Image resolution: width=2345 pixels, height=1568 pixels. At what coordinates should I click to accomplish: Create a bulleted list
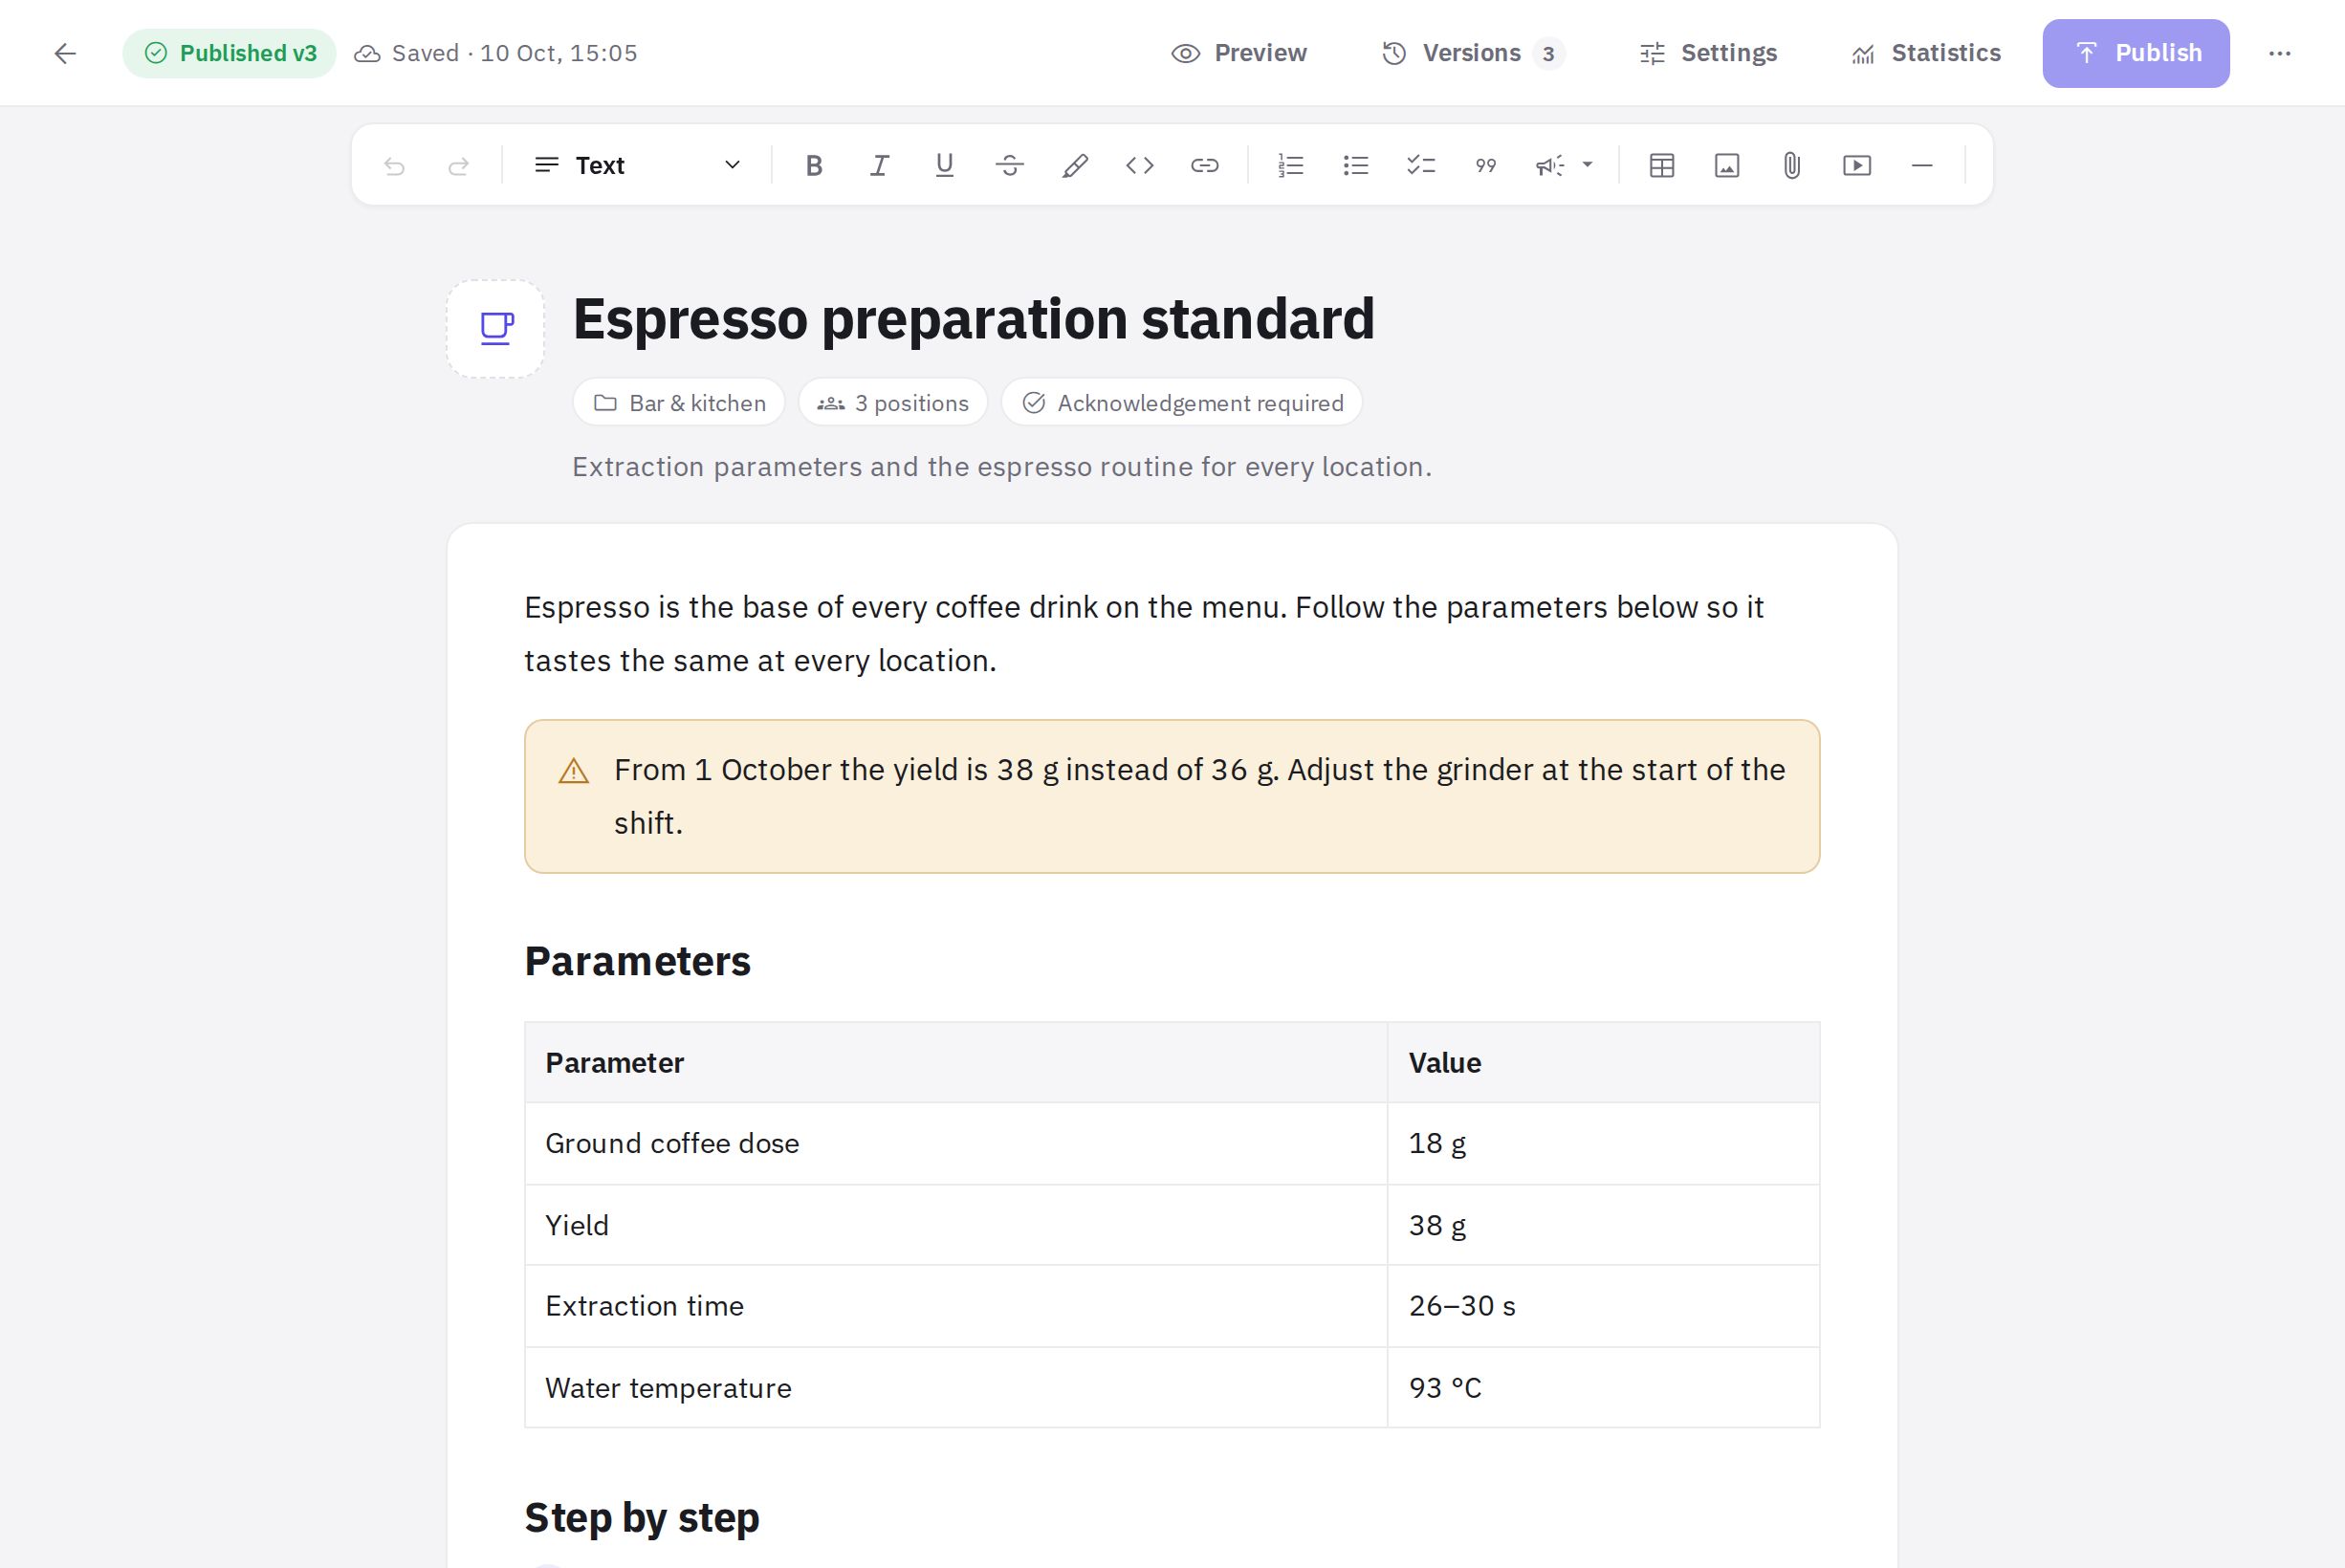coord(1356,165)
